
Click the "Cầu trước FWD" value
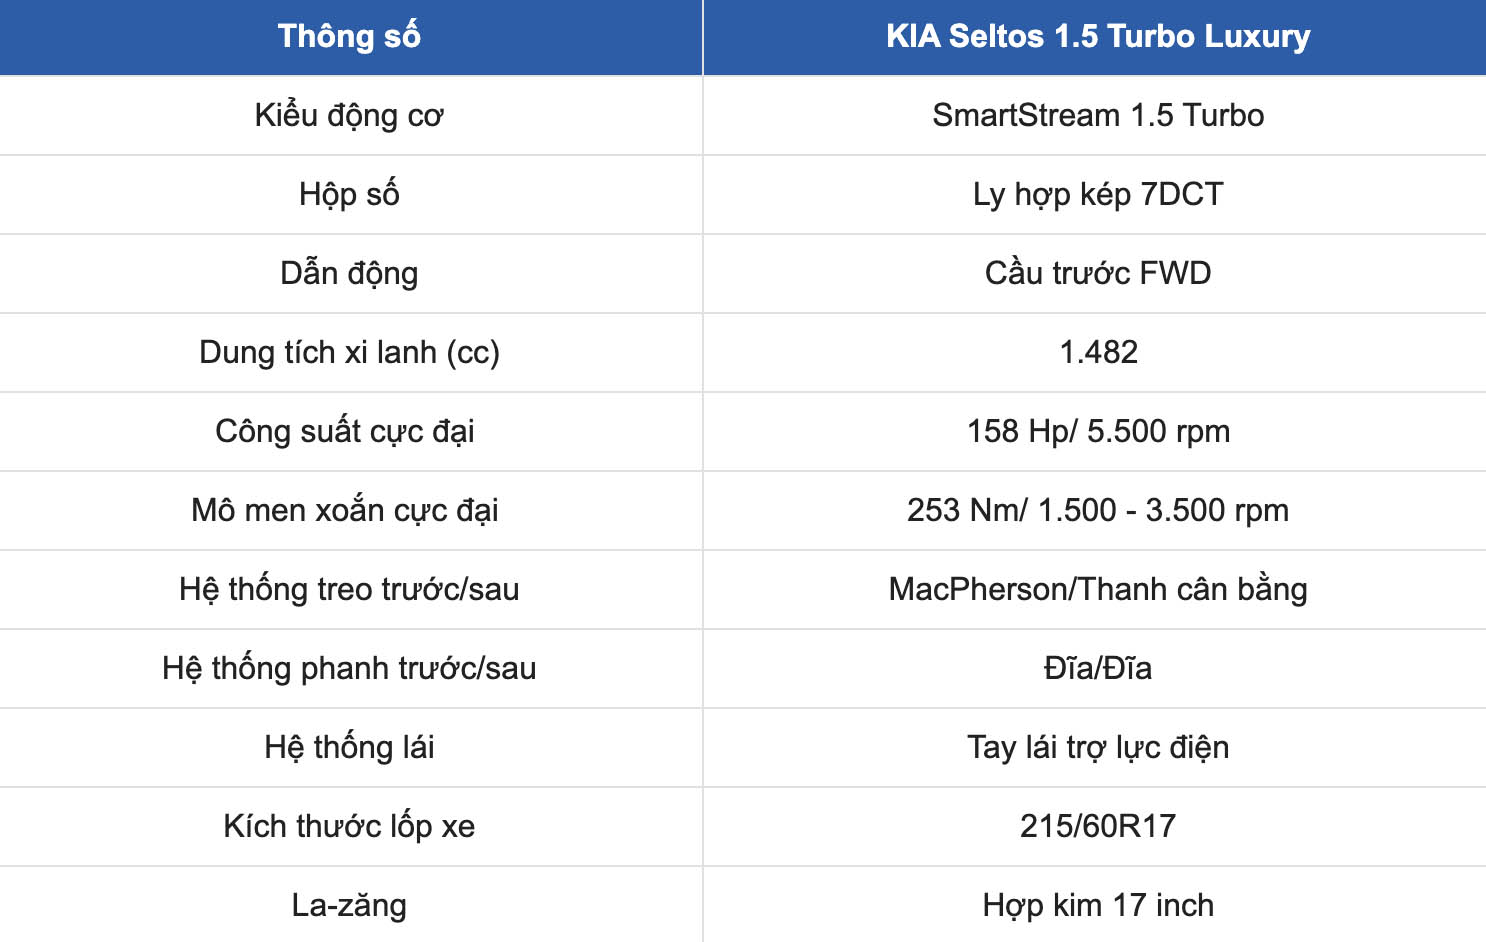coord(1097,274)
